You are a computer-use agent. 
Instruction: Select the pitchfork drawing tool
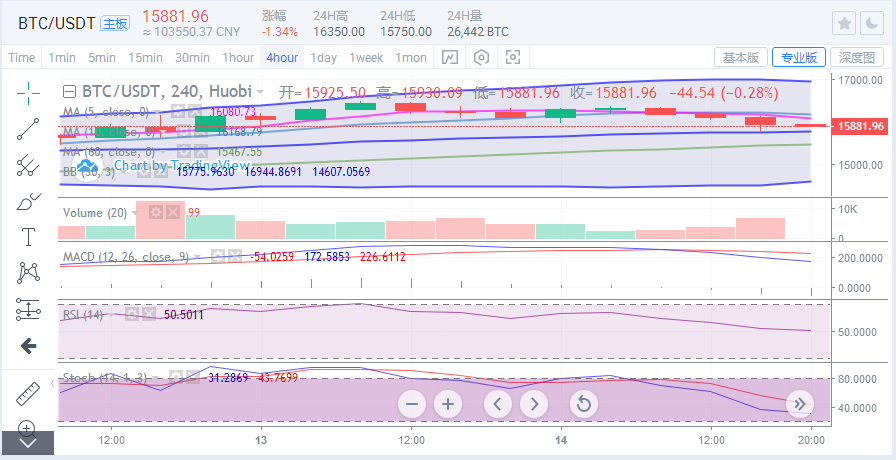pyautogui.click(x=28, y=165)
